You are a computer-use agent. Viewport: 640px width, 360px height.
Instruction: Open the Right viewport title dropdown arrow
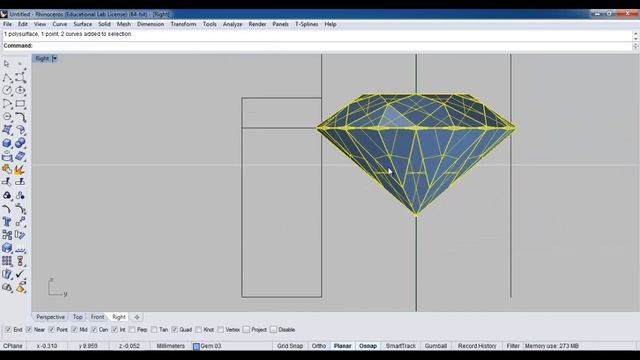[54, 59]
